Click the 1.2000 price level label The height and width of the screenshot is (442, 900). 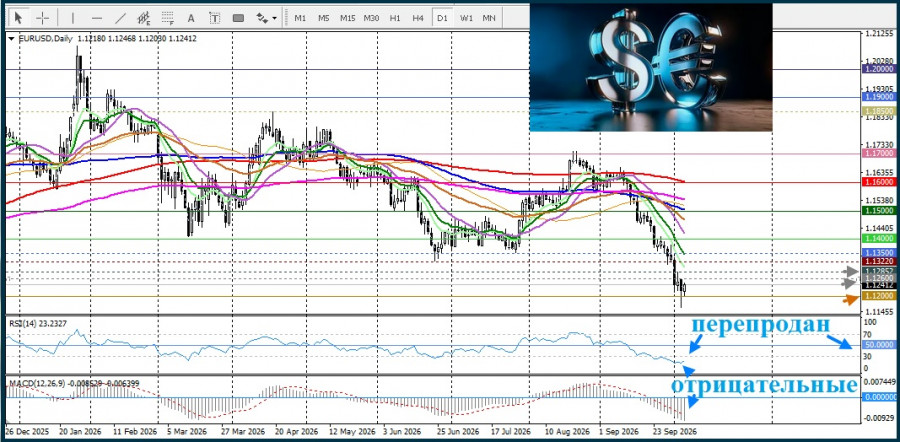878,68
